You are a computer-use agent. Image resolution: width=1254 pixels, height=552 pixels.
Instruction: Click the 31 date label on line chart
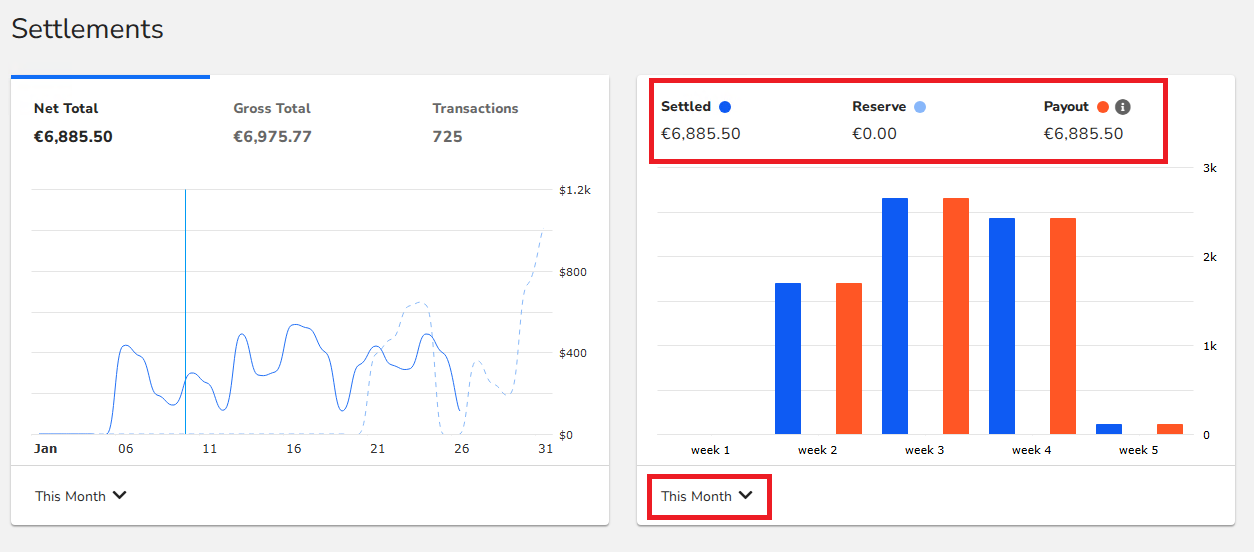pyautogui.click(x=545, y=449)
